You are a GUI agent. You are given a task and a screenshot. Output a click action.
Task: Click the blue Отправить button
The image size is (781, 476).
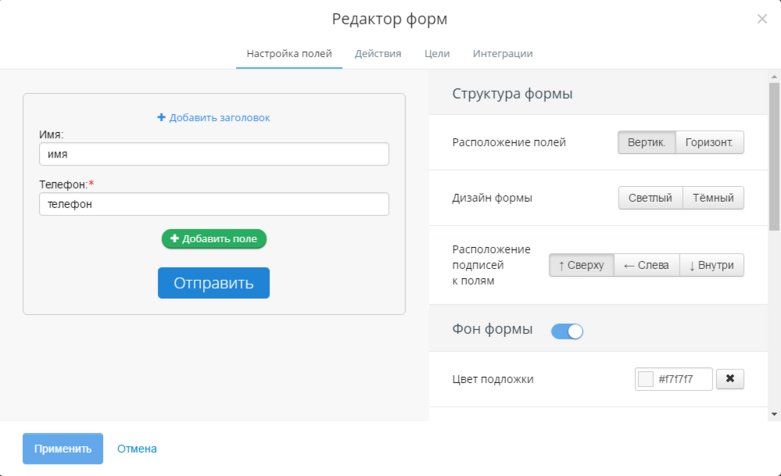(214, 283)
